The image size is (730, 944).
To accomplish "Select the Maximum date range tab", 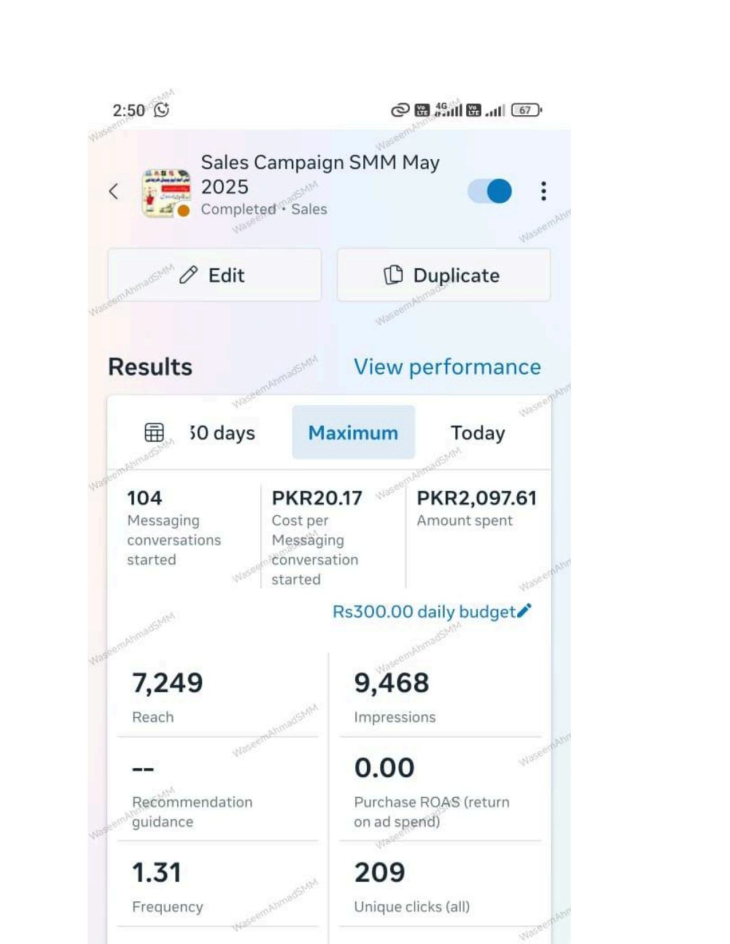I will pos(353,432).
